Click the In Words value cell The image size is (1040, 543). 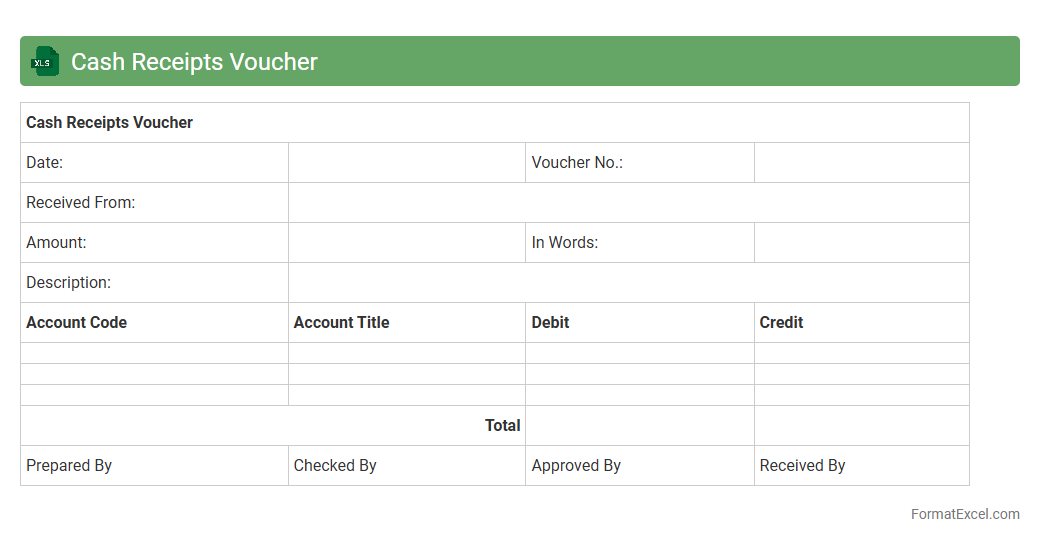click(861, 243)
